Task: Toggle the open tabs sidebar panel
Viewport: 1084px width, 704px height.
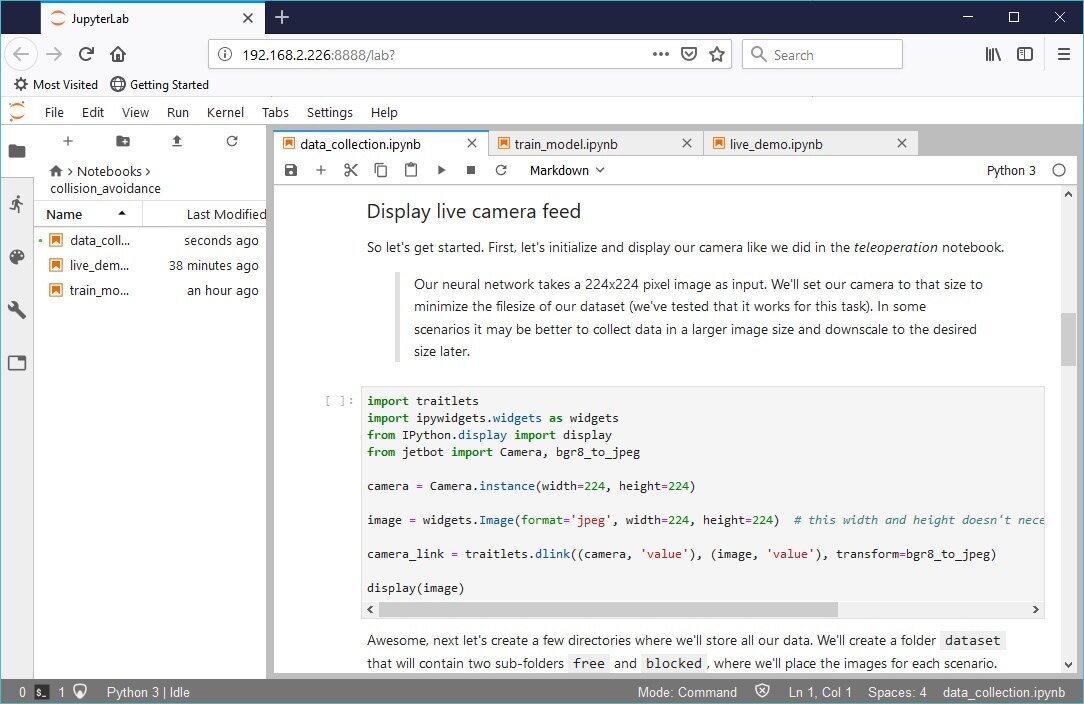Action: (x=16, y=363)
